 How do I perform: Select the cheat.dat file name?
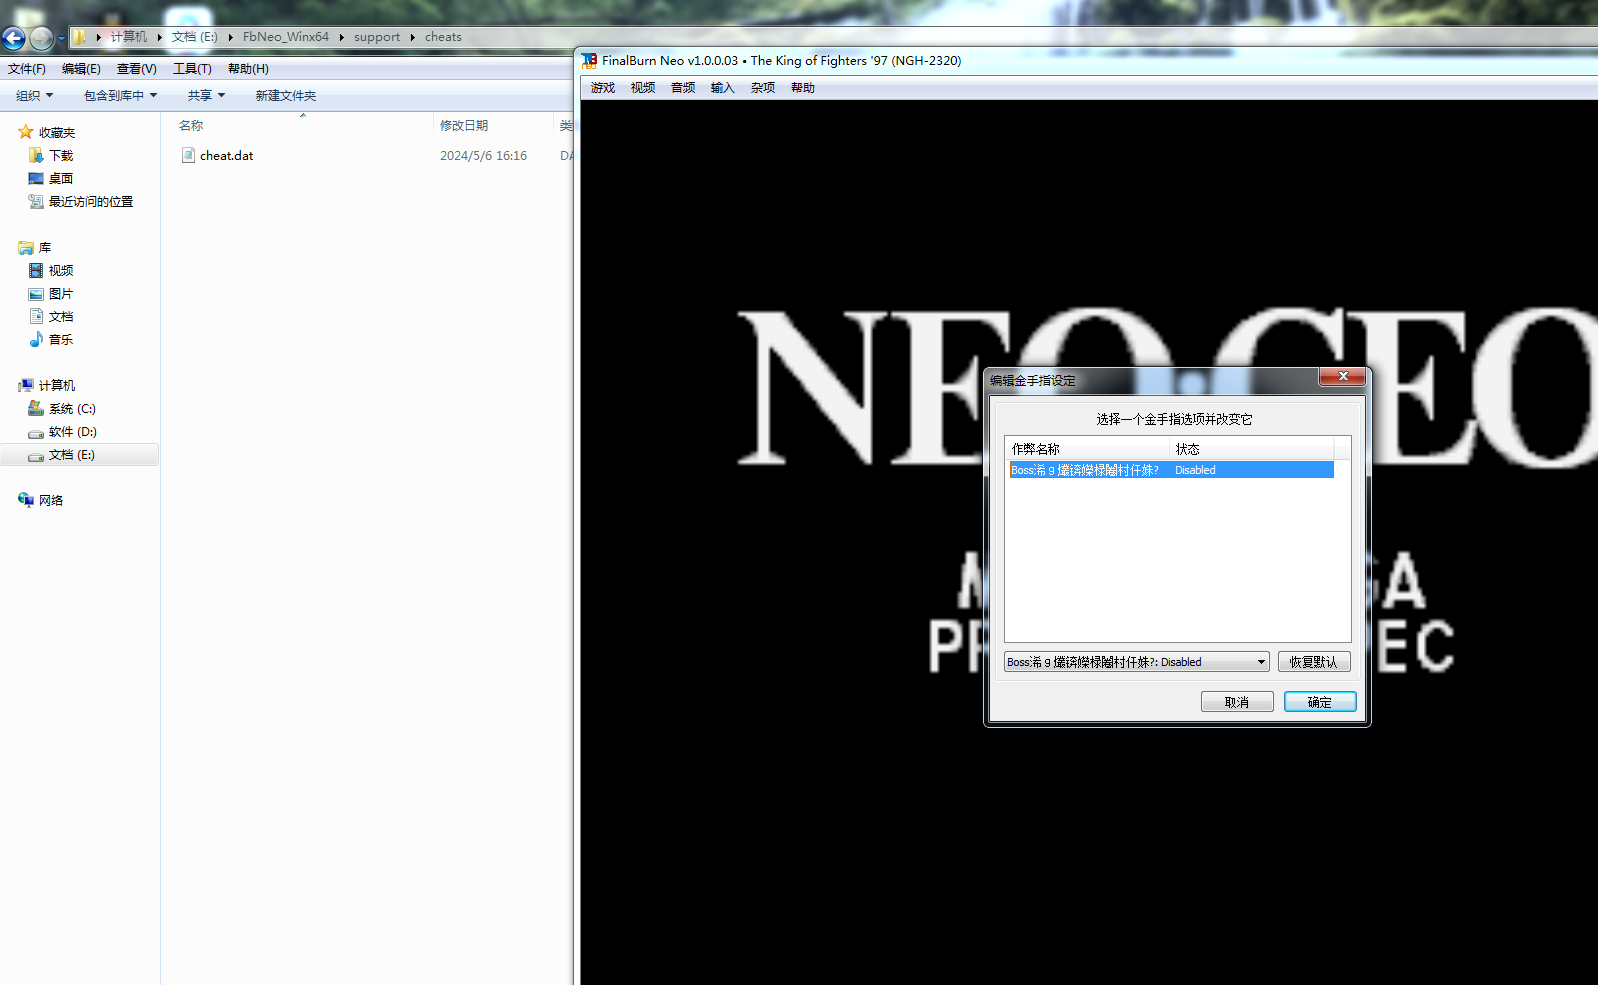227,156
